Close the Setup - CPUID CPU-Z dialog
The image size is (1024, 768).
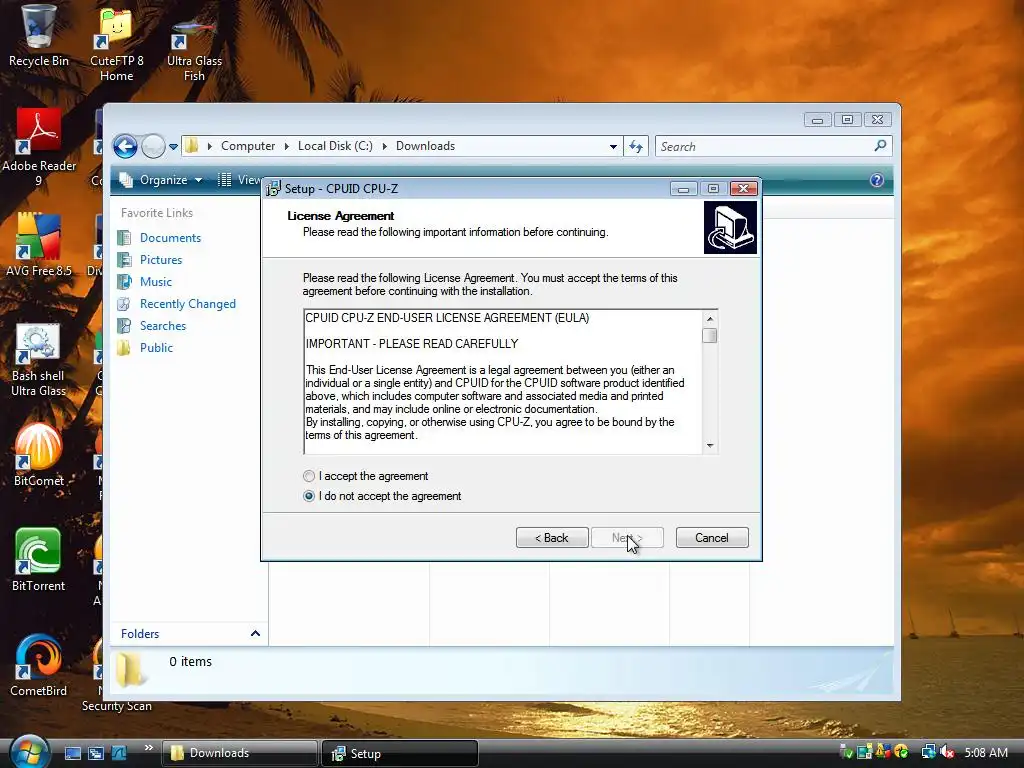pyautogui.click(x=743, y=189)
